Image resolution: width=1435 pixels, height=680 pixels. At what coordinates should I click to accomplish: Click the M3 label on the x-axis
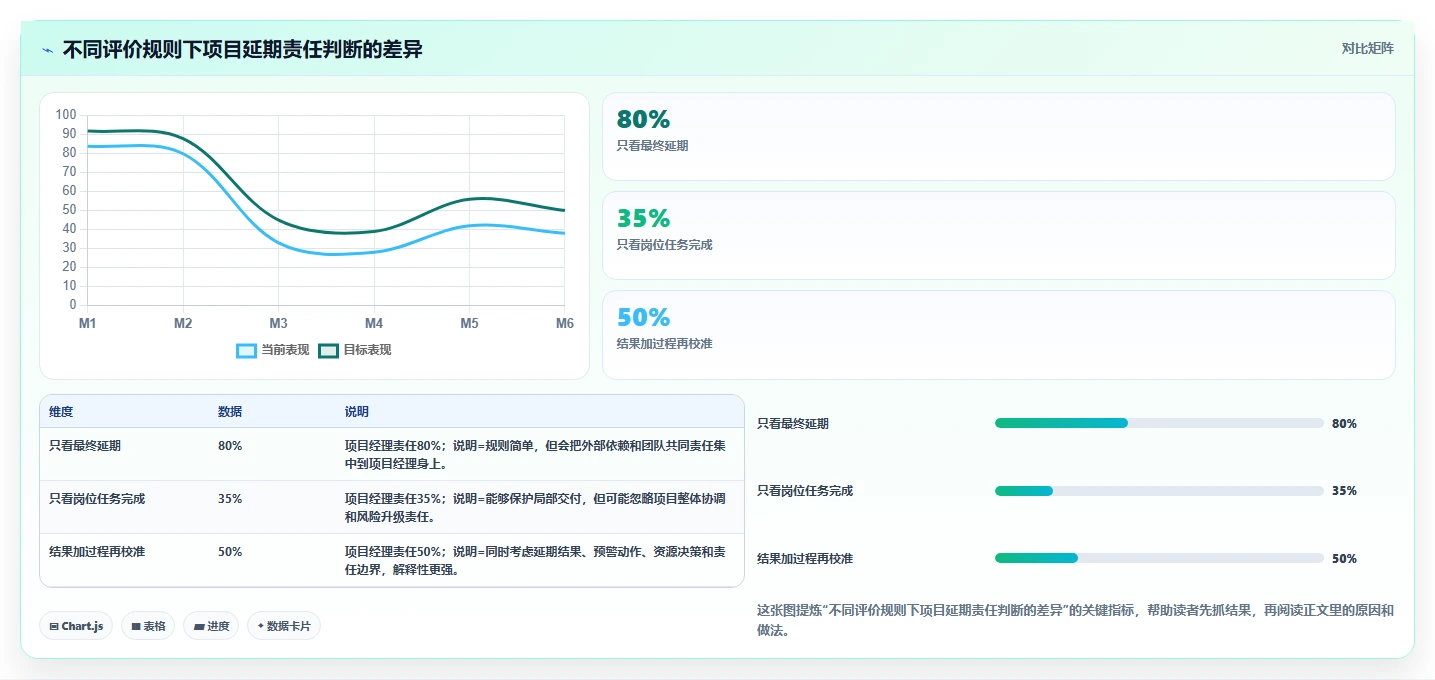click(278, 323)
